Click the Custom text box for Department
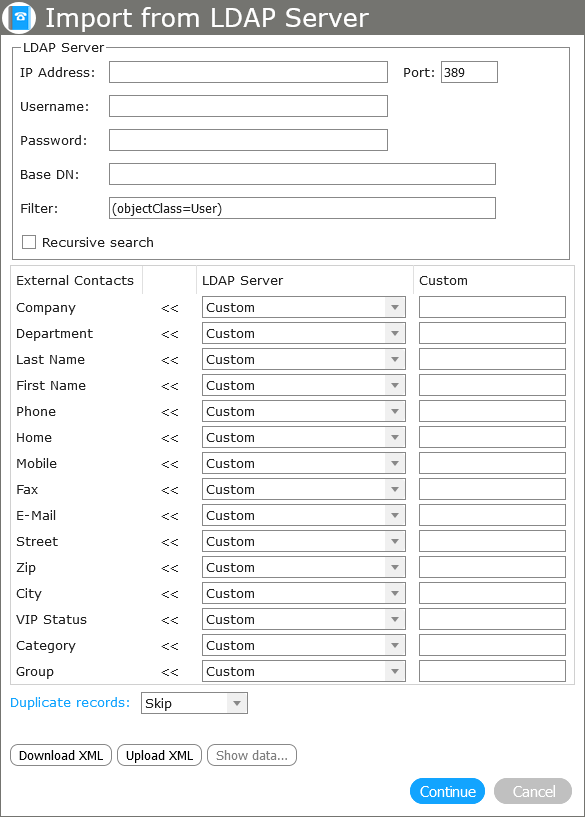The width and height of the screenshot is (585, 817). click(492, 333)
